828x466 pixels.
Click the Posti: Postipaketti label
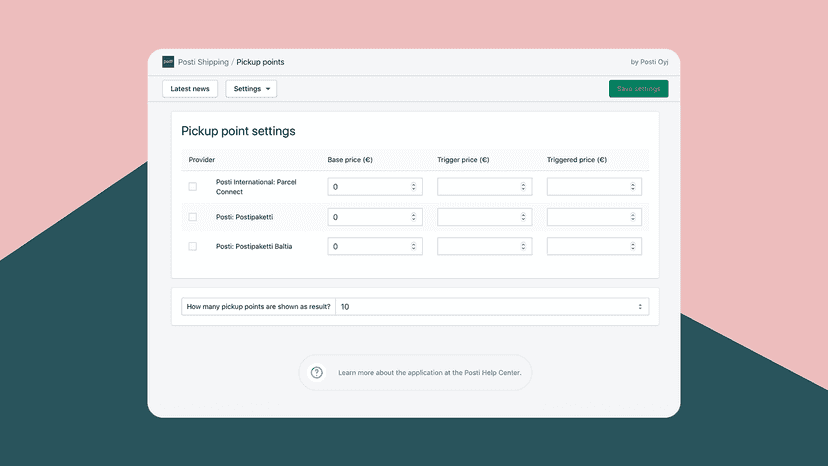[x=244, y=217]
